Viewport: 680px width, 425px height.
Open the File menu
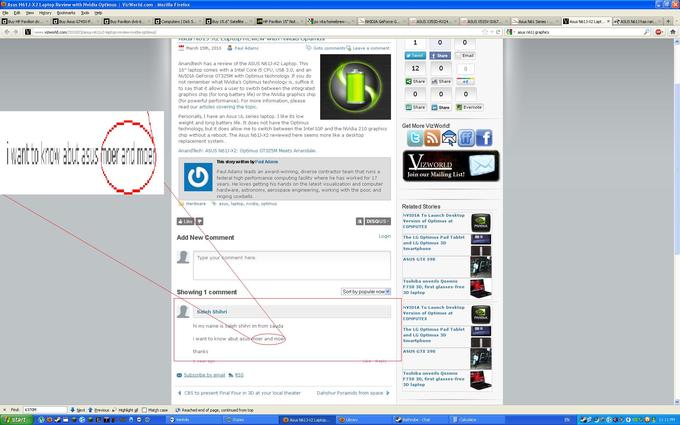tap(5, 13)
